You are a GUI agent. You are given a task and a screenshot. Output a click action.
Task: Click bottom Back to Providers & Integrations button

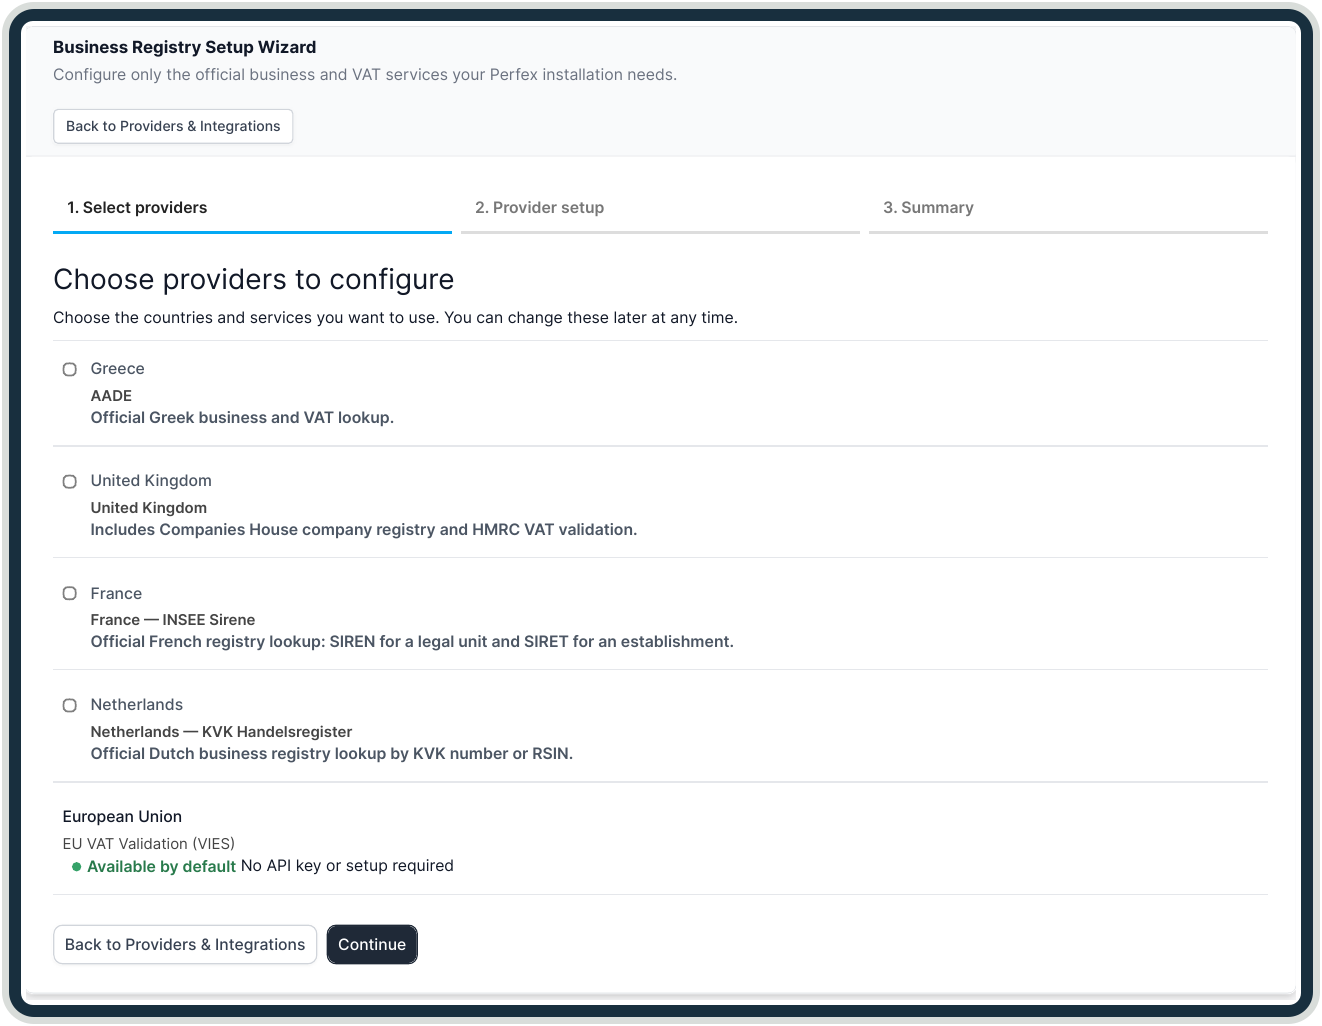coord(185,944)
